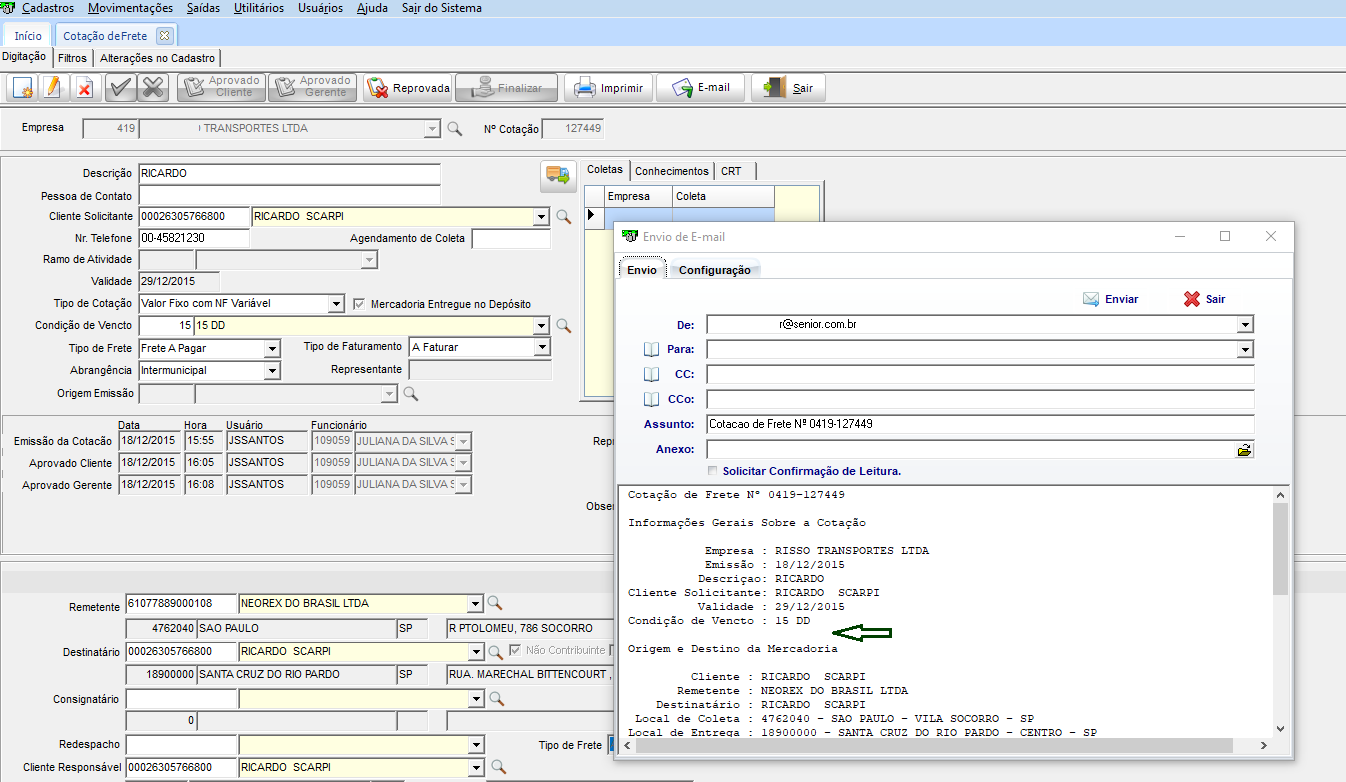Click the edit pencil toolbar icon
1346x782 pixels.
53,88
